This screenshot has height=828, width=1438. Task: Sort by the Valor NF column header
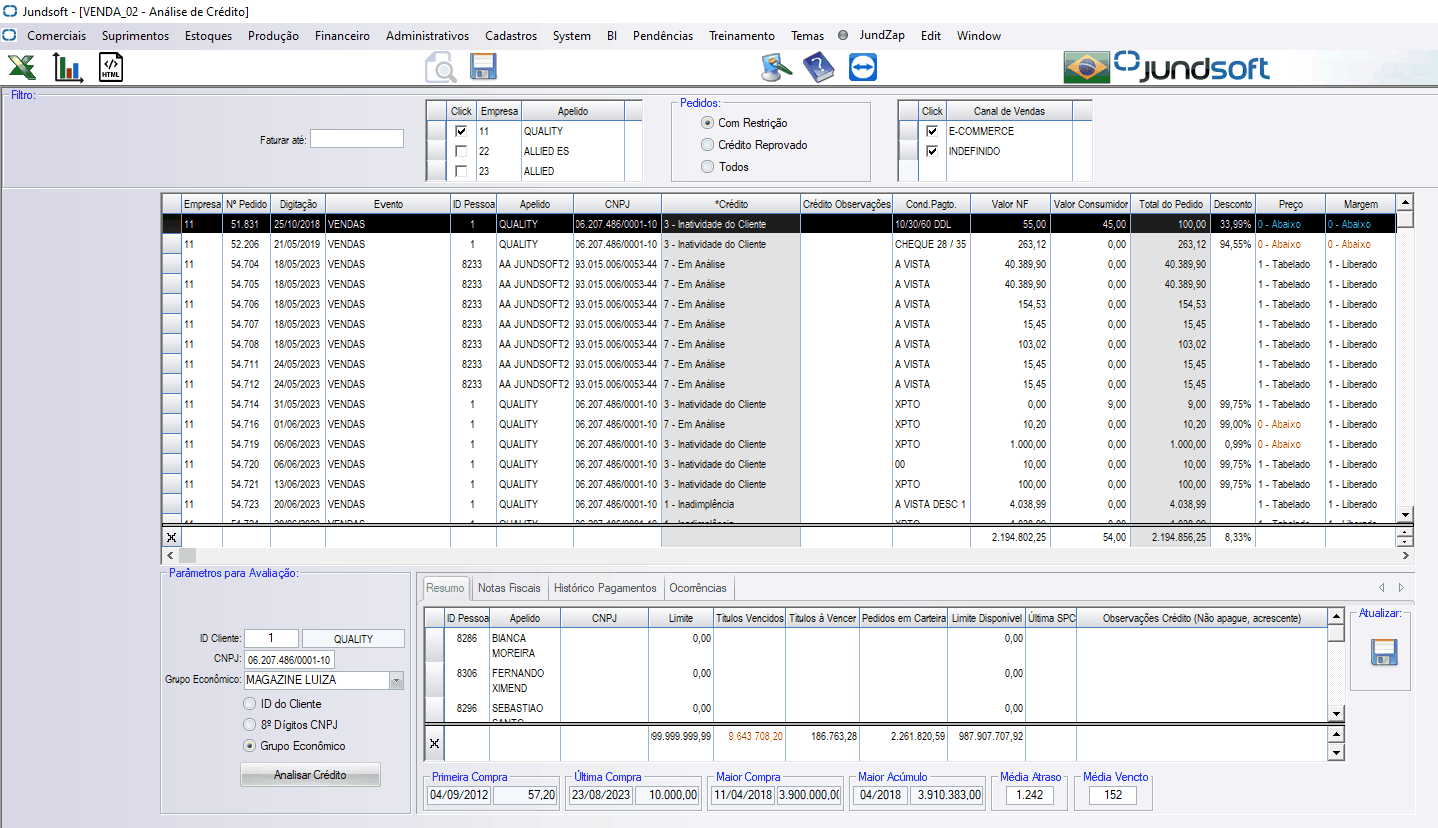pos(1010,204)
